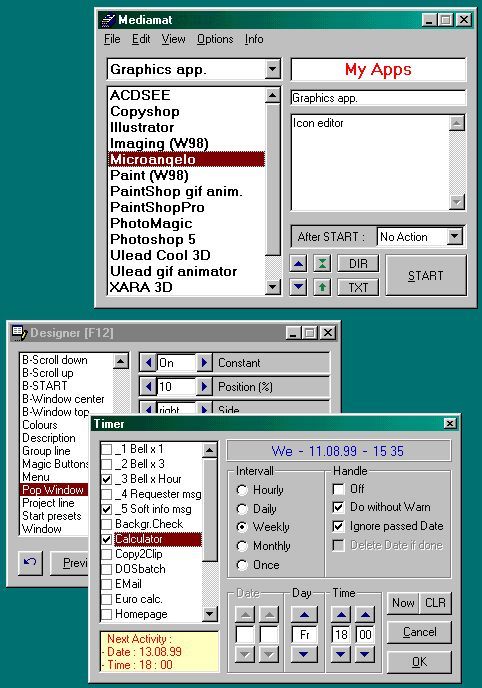Click Designer list scrollbar up arrow
Viewport: 482px width, 688px height.
[121, 361]
